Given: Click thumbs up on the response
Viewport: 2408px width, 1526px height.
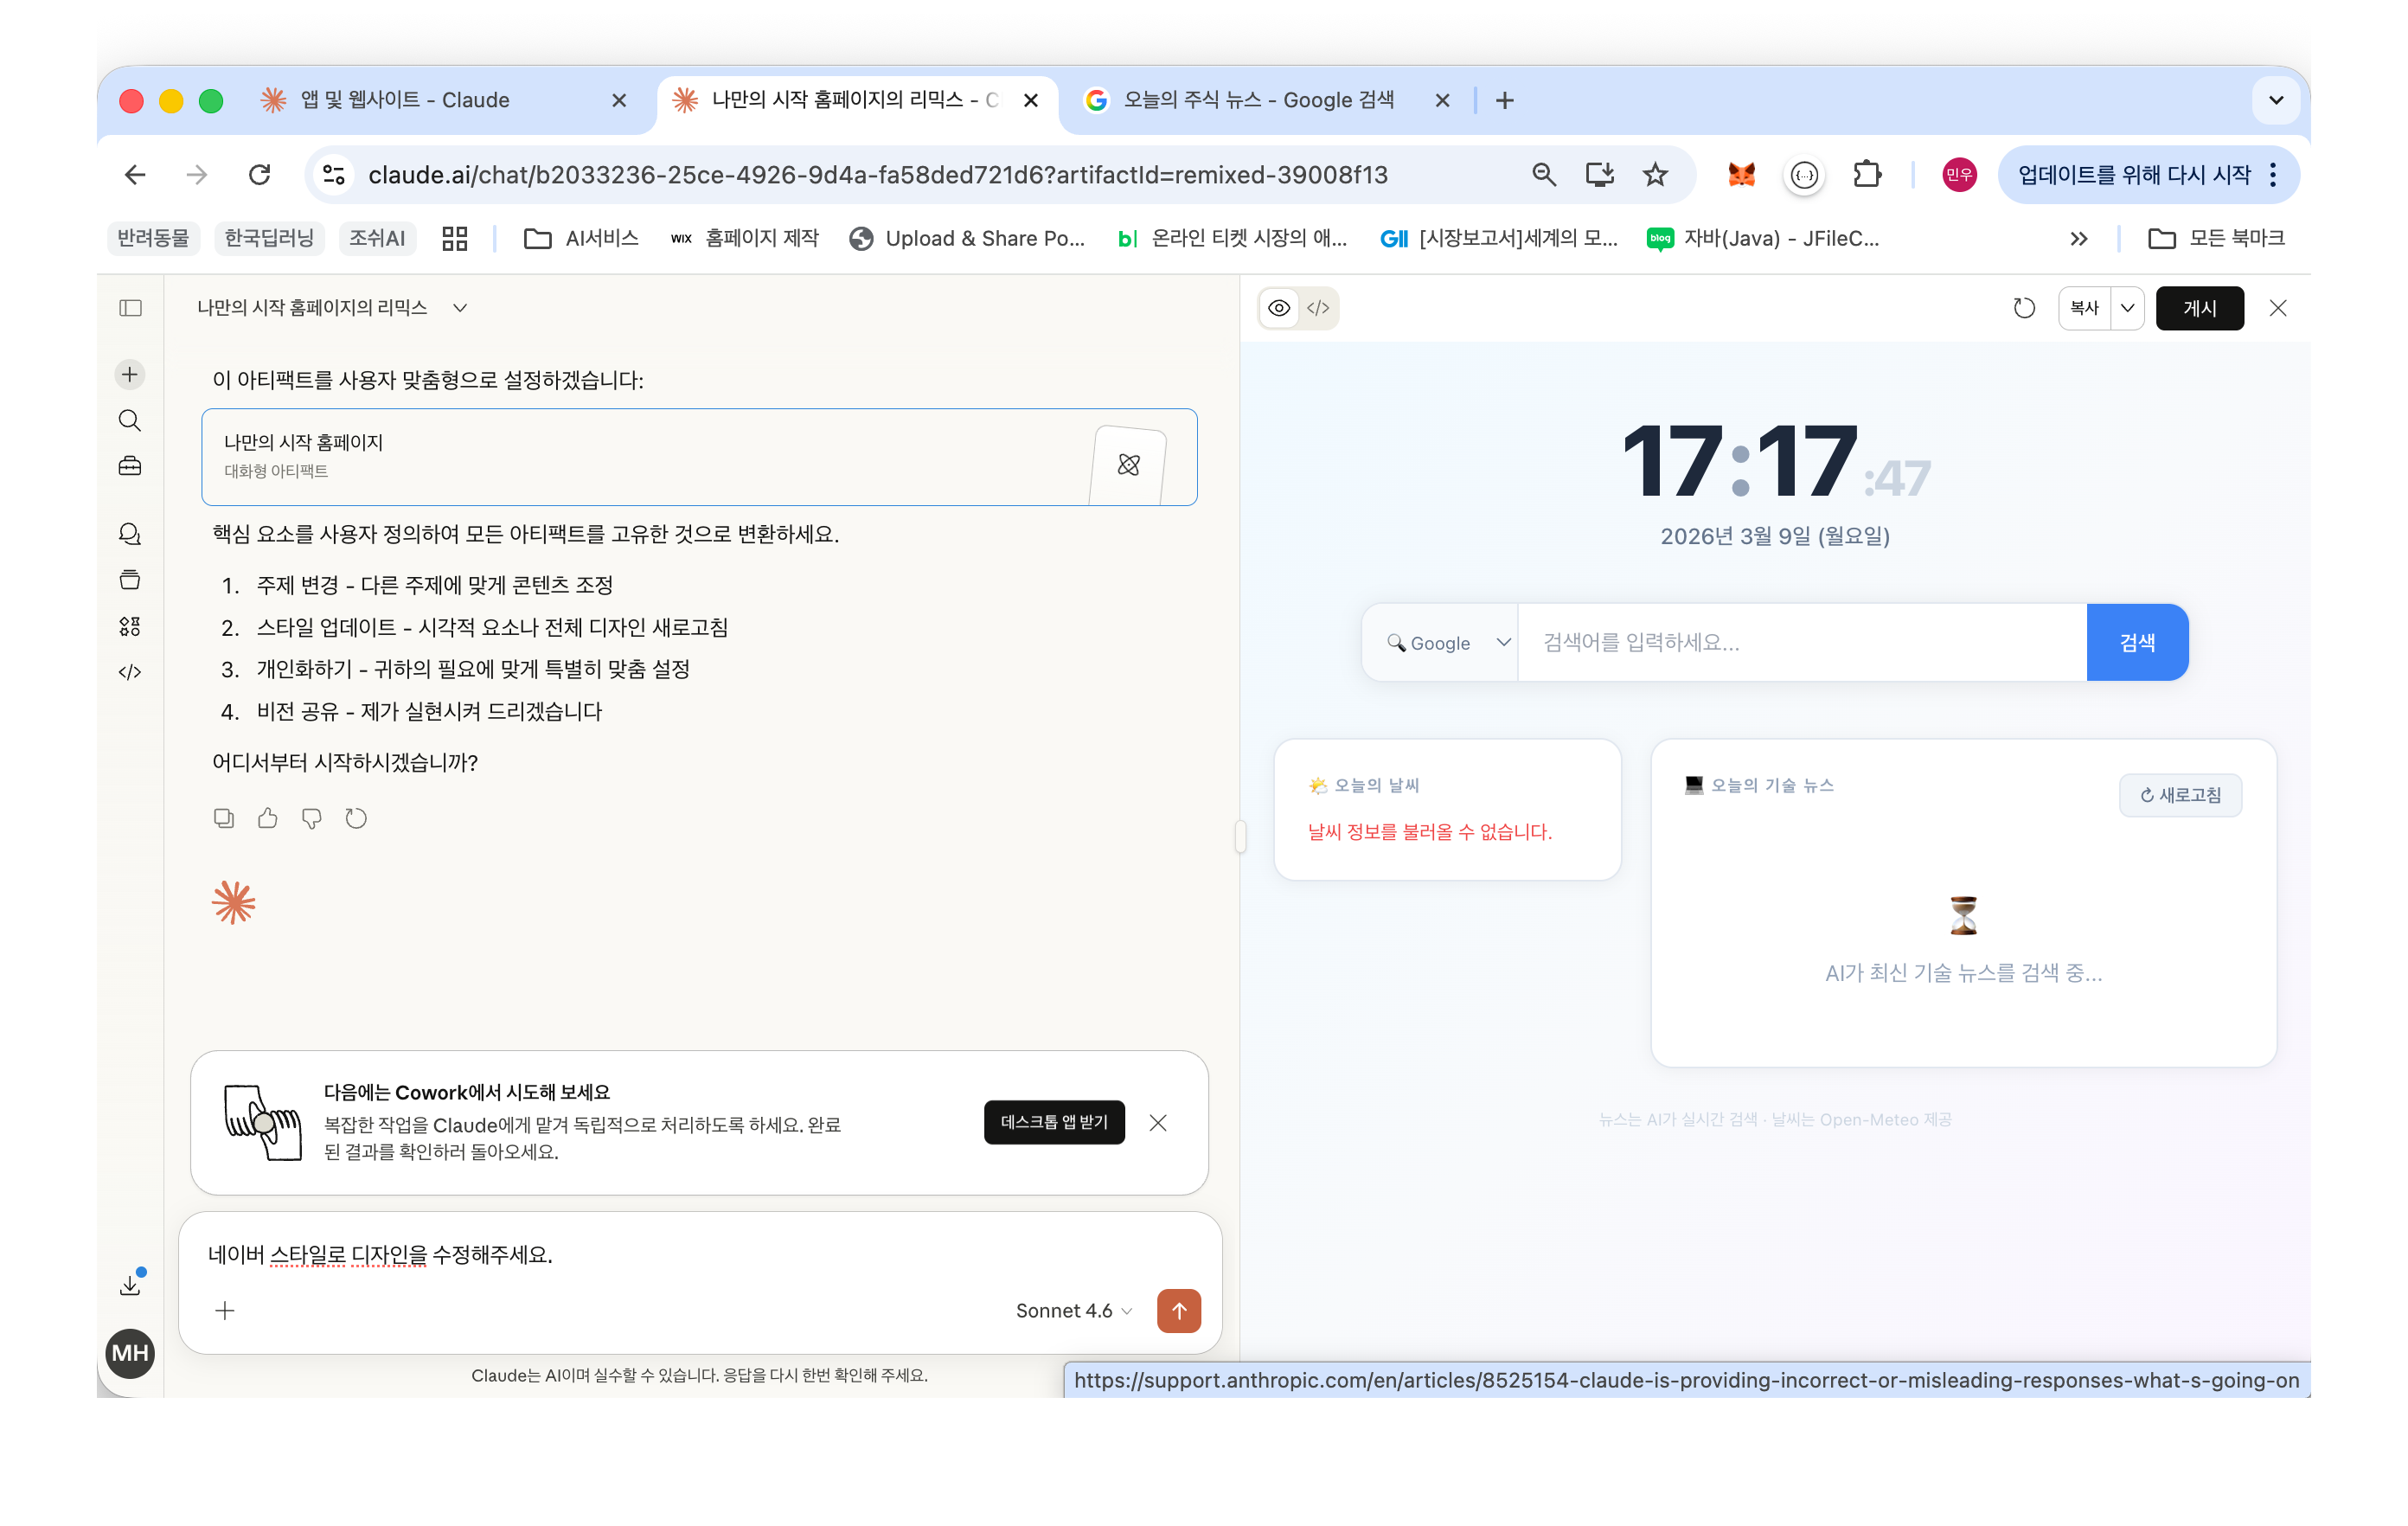Looking at the screenshot, I should [x=267, y=818].
